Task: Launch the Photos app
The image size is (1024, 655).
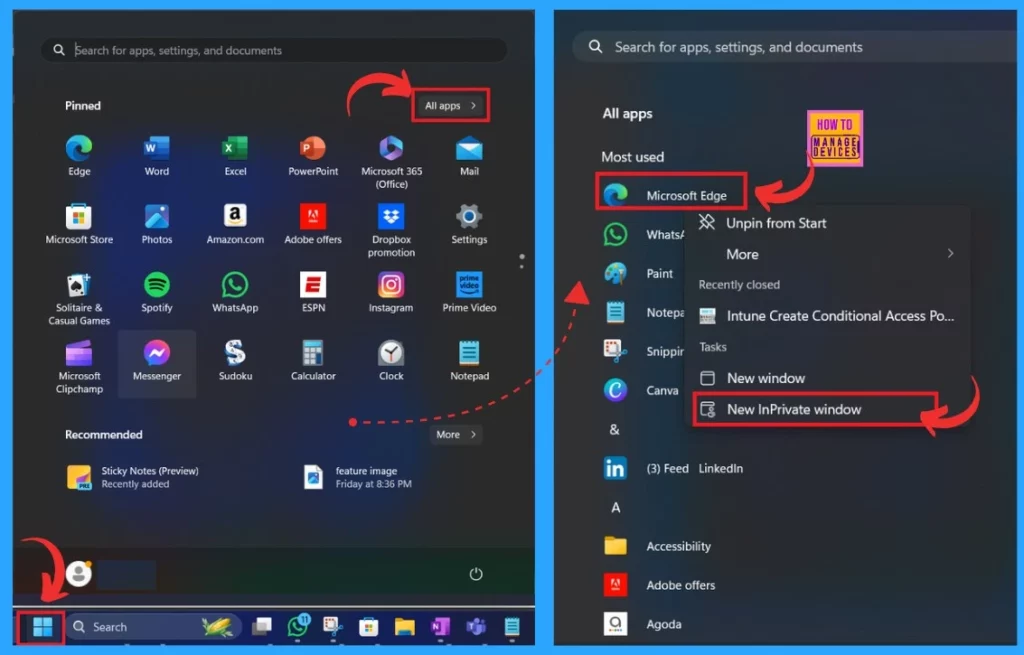Action: (x=157, y=224)
